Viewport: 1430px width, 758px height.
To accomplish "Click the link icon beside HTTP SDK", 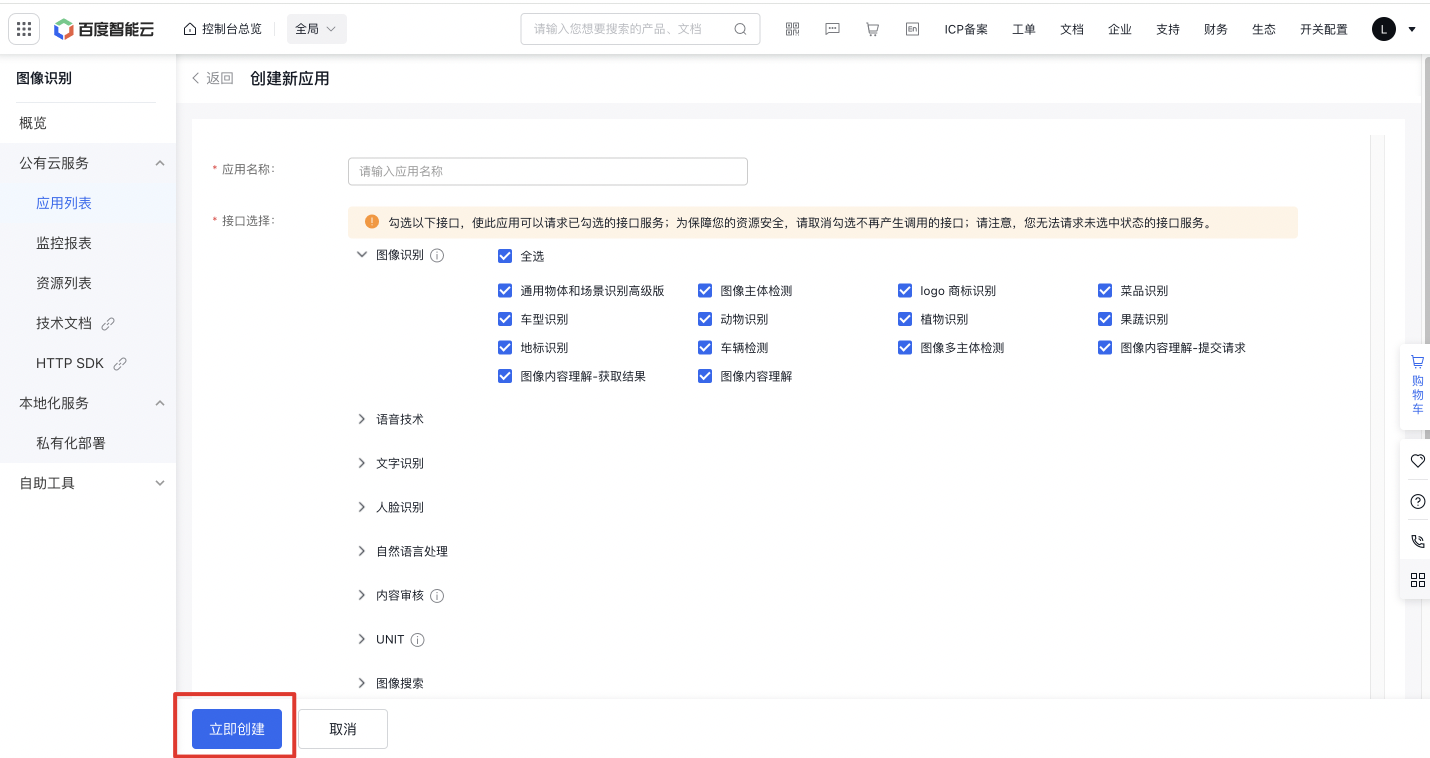I will (x=120, y=363).
